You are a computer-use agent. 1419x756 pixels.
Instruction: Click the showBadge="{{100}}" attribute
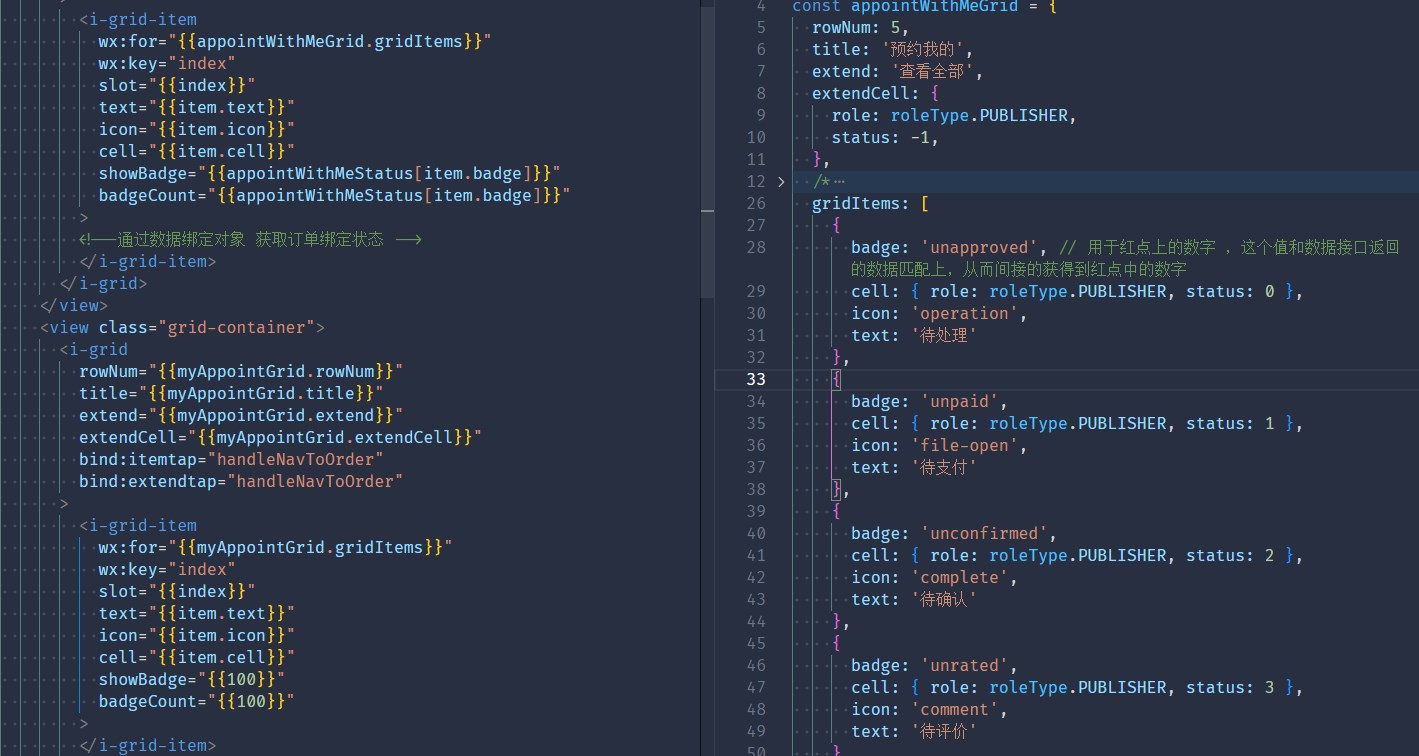click(192, 679)
